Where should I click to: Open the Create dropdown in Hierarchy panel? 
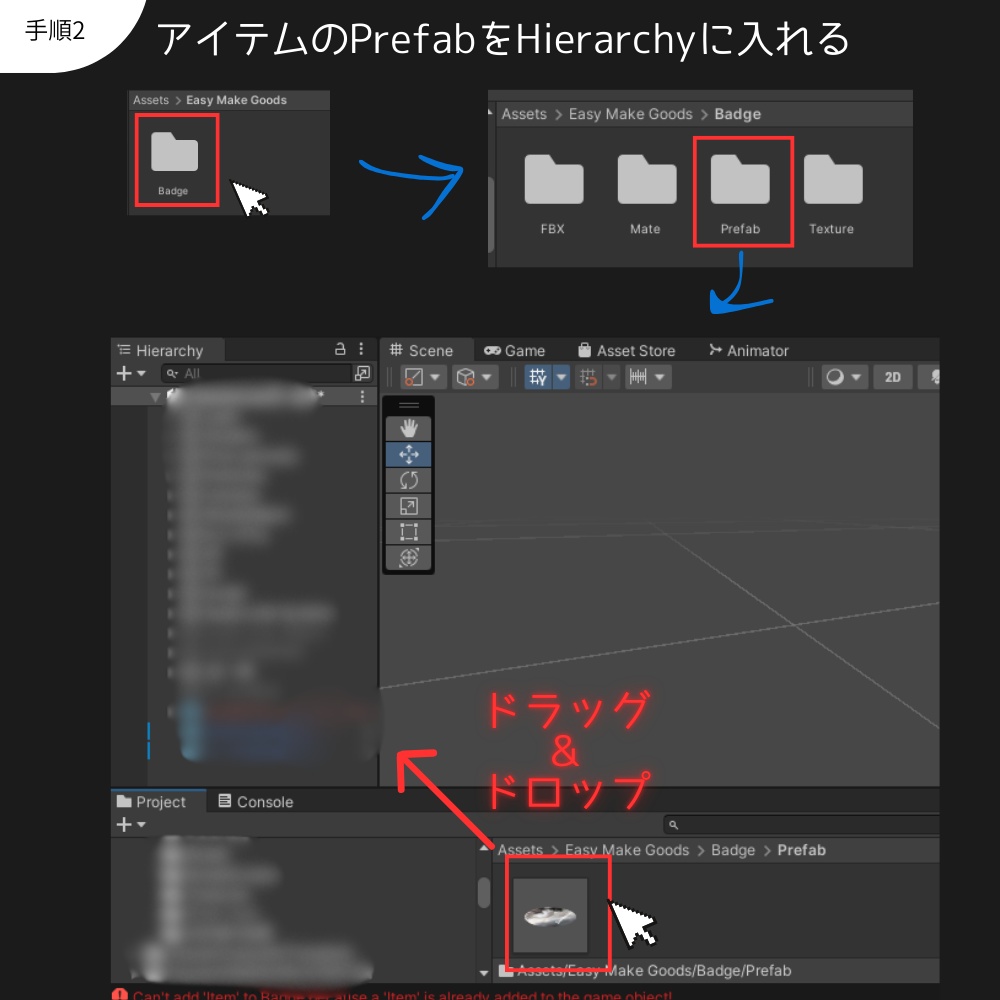[125, 373]
